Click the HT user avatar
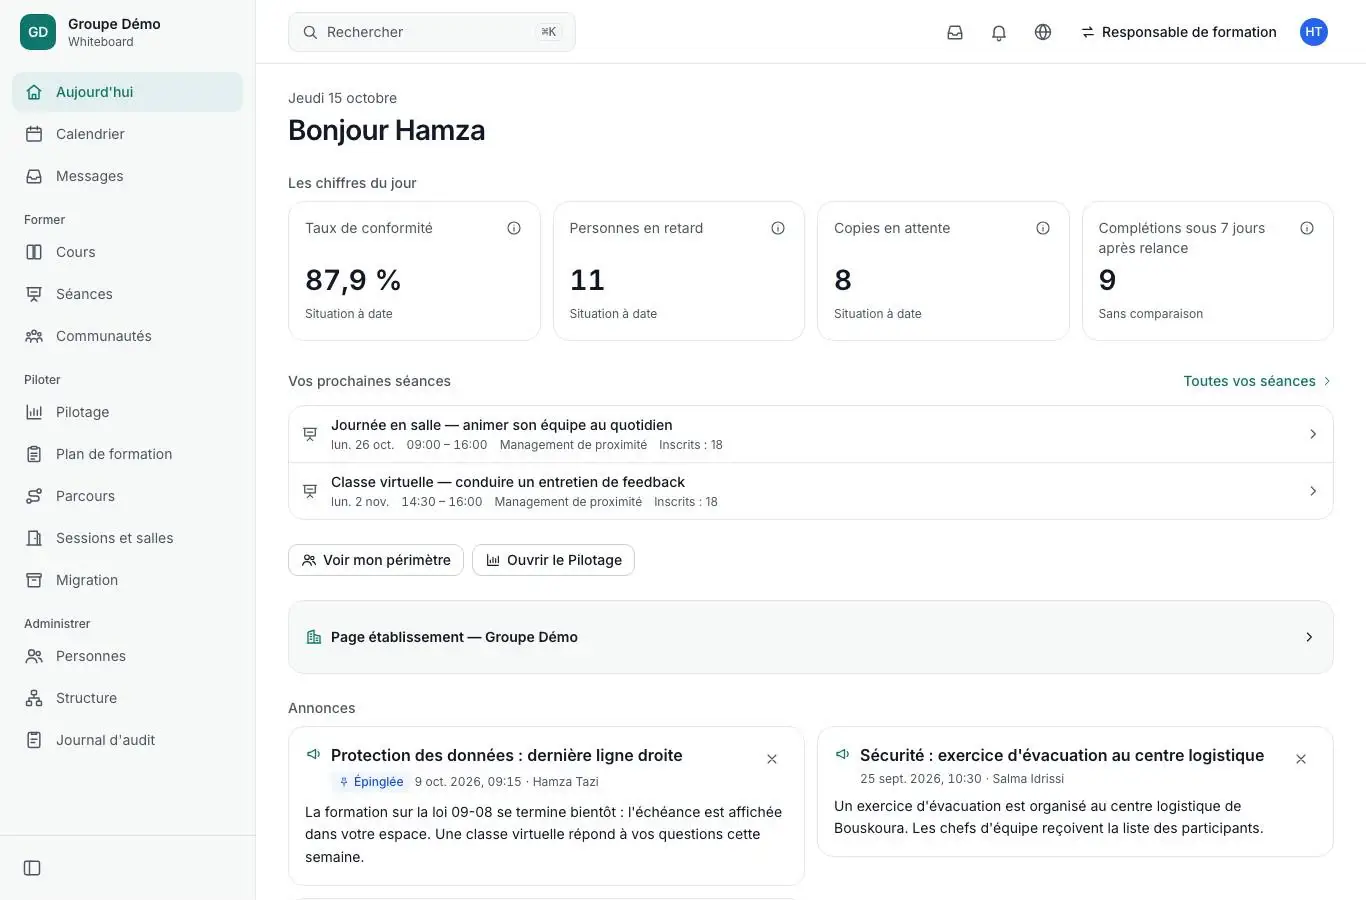 (1314, 32)
